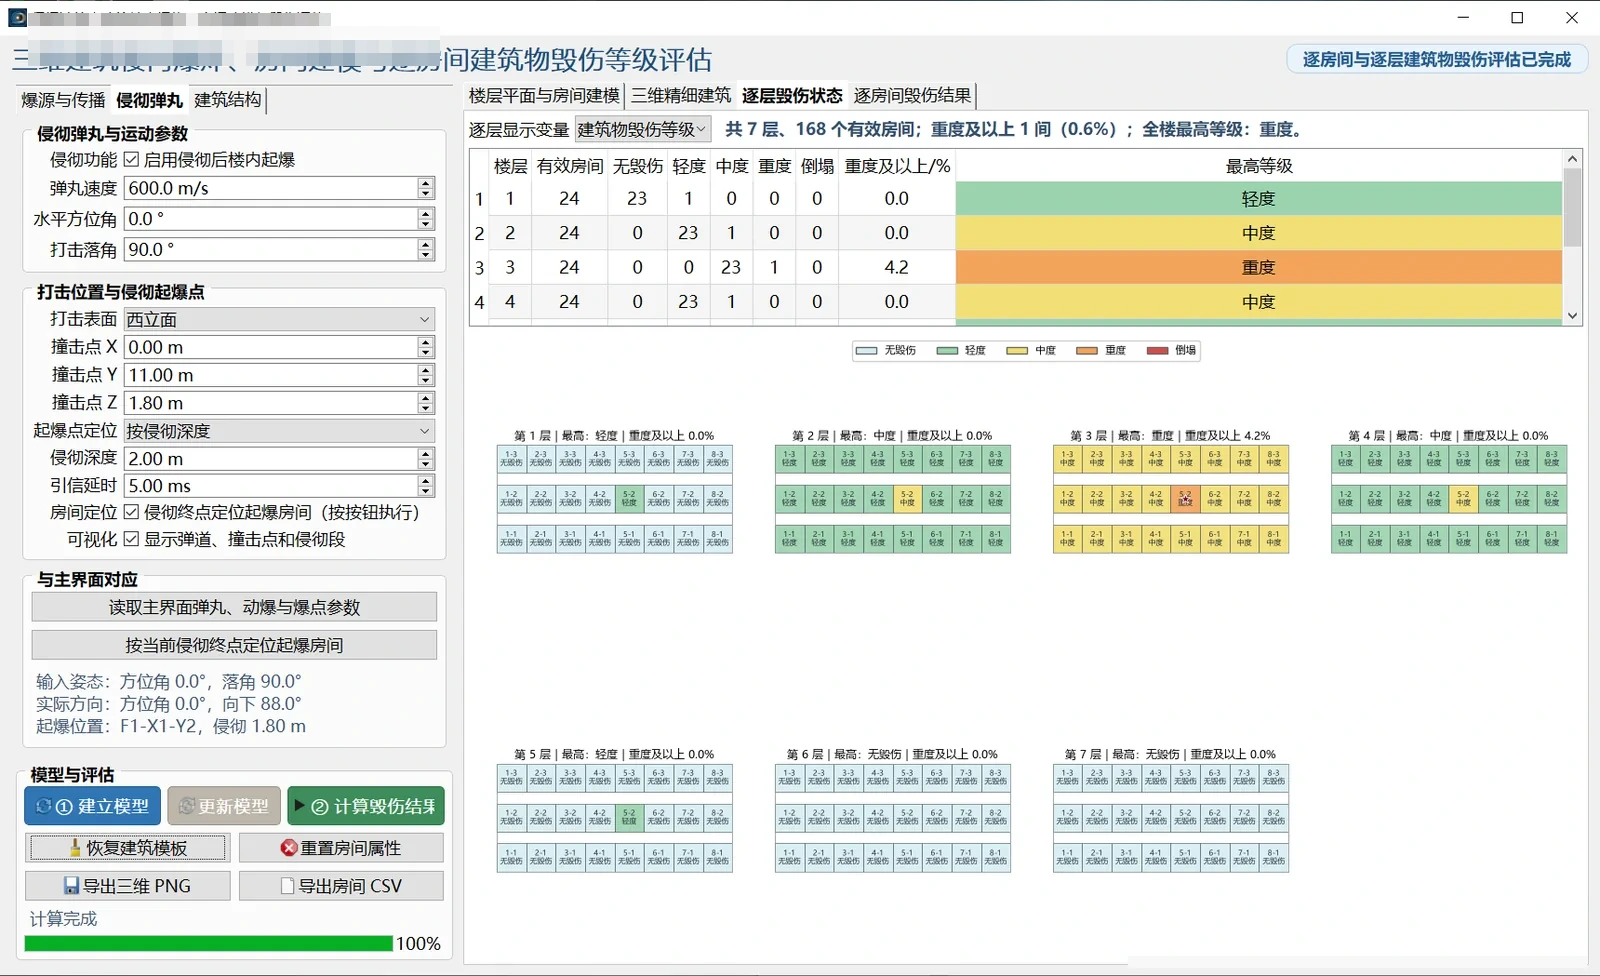Click 按当前侵彻终点定位起爆房间 button

pyautogui.click(x=234, y=645)
